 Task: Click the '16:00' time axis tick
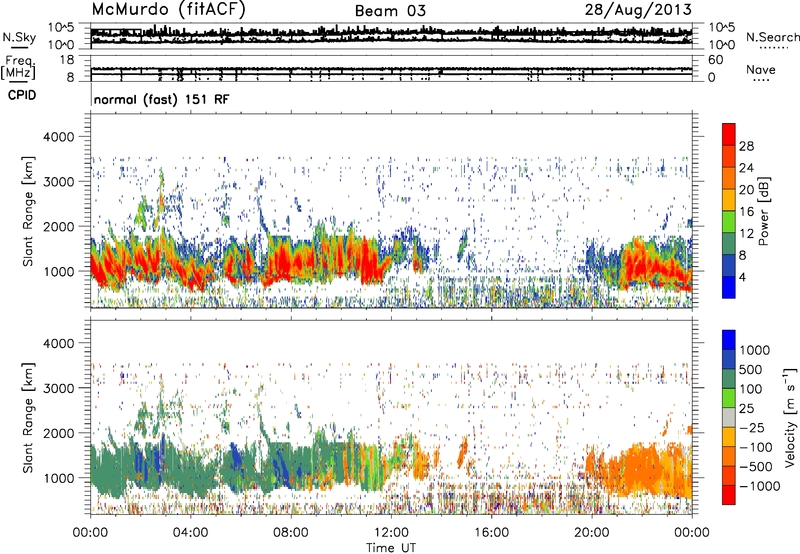pos(491,533)
